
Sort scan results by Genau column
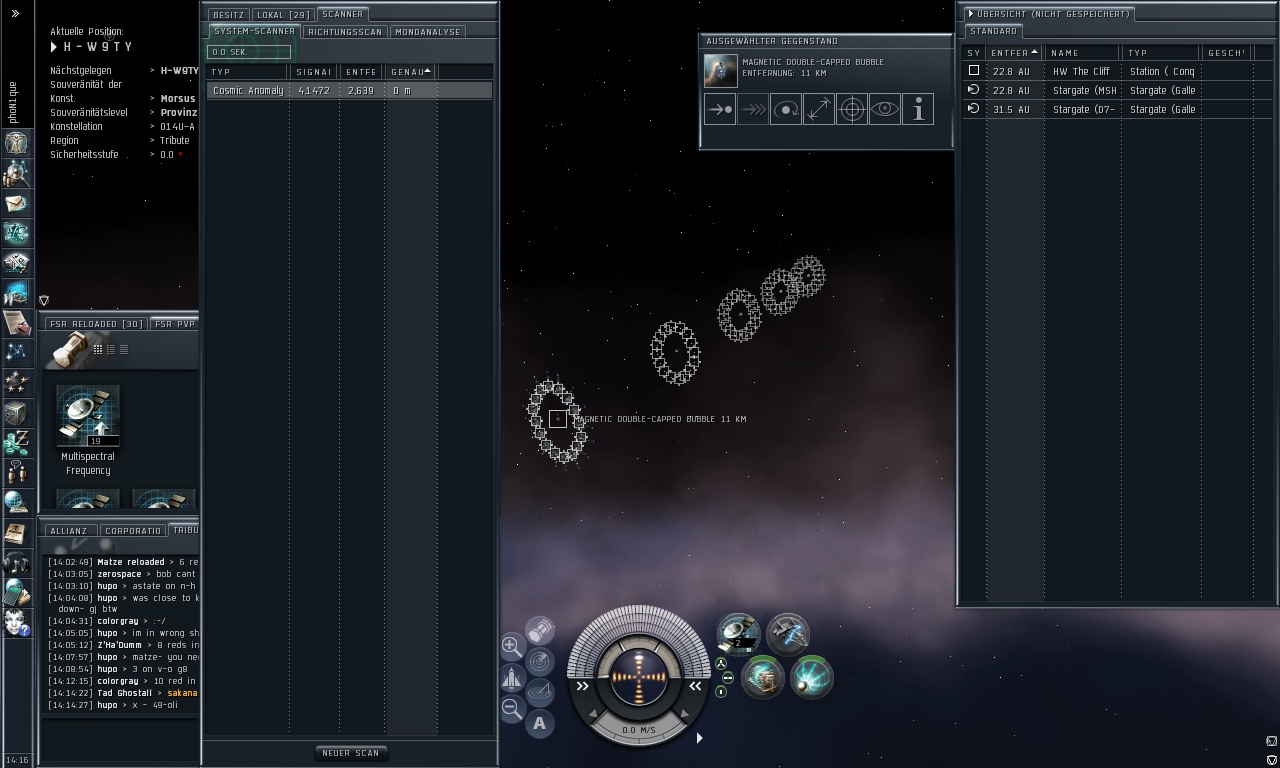(411, 72)
